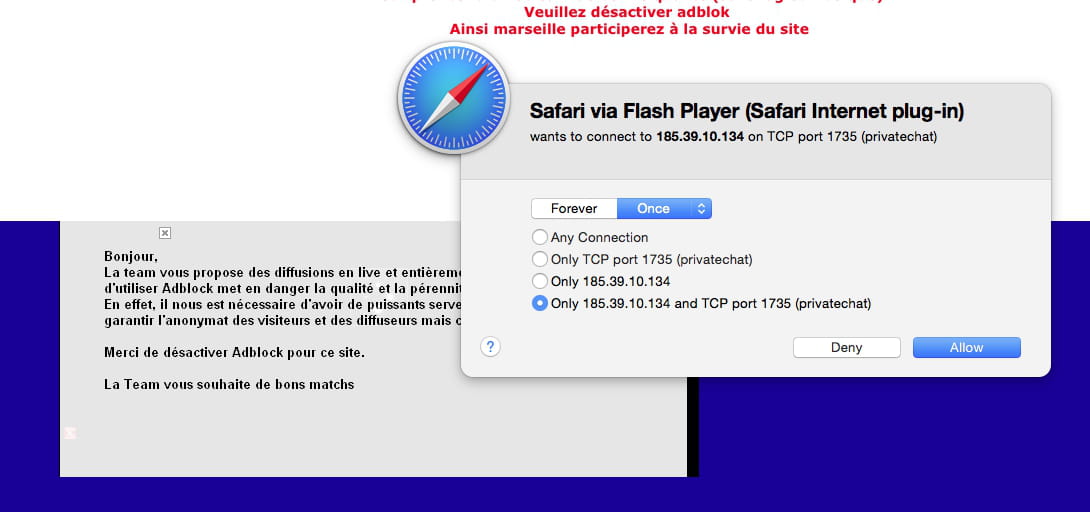Click the bold 185.39.10.134 address in the subtitle

(700, 137)
